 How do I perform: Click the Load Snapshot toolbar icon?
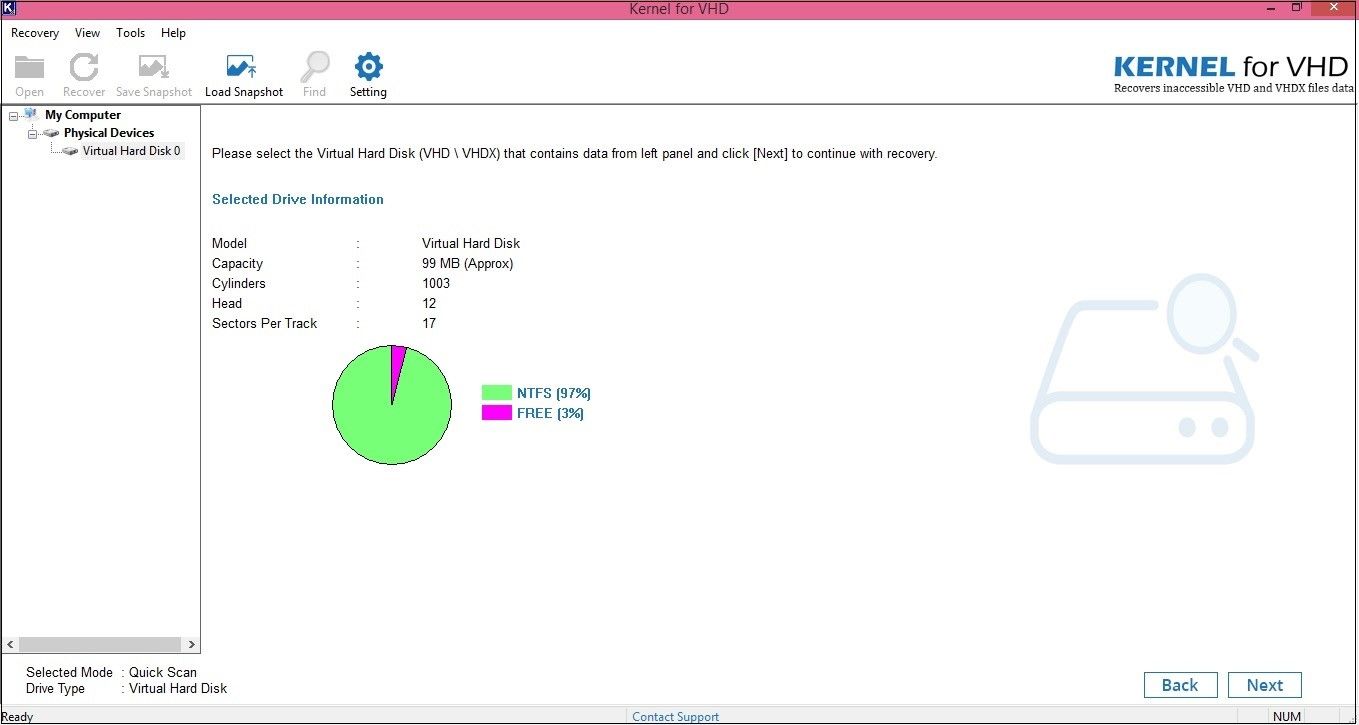click(x=243, y=67)
